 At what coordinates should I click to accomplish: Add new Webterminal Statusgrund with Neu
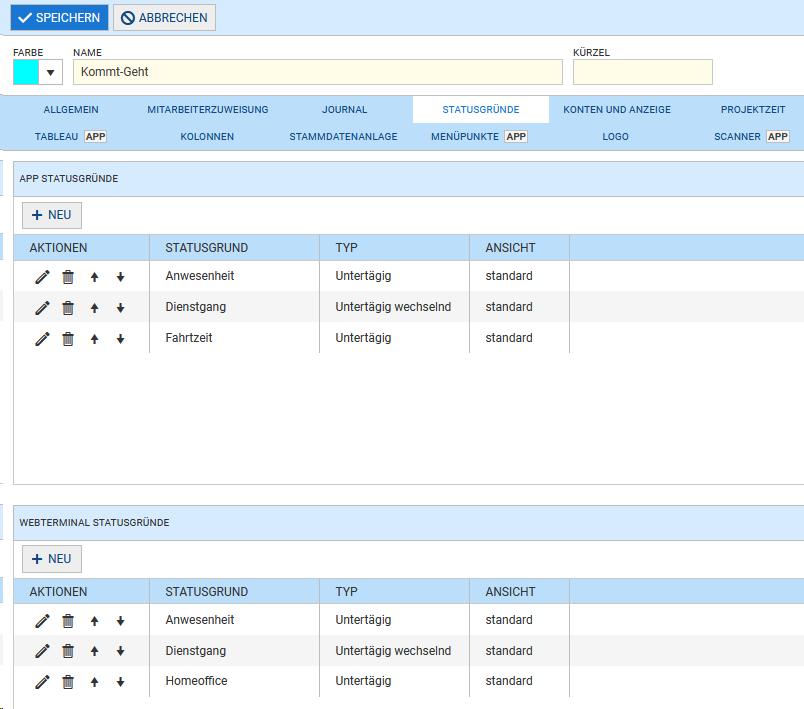pos(52,559)
